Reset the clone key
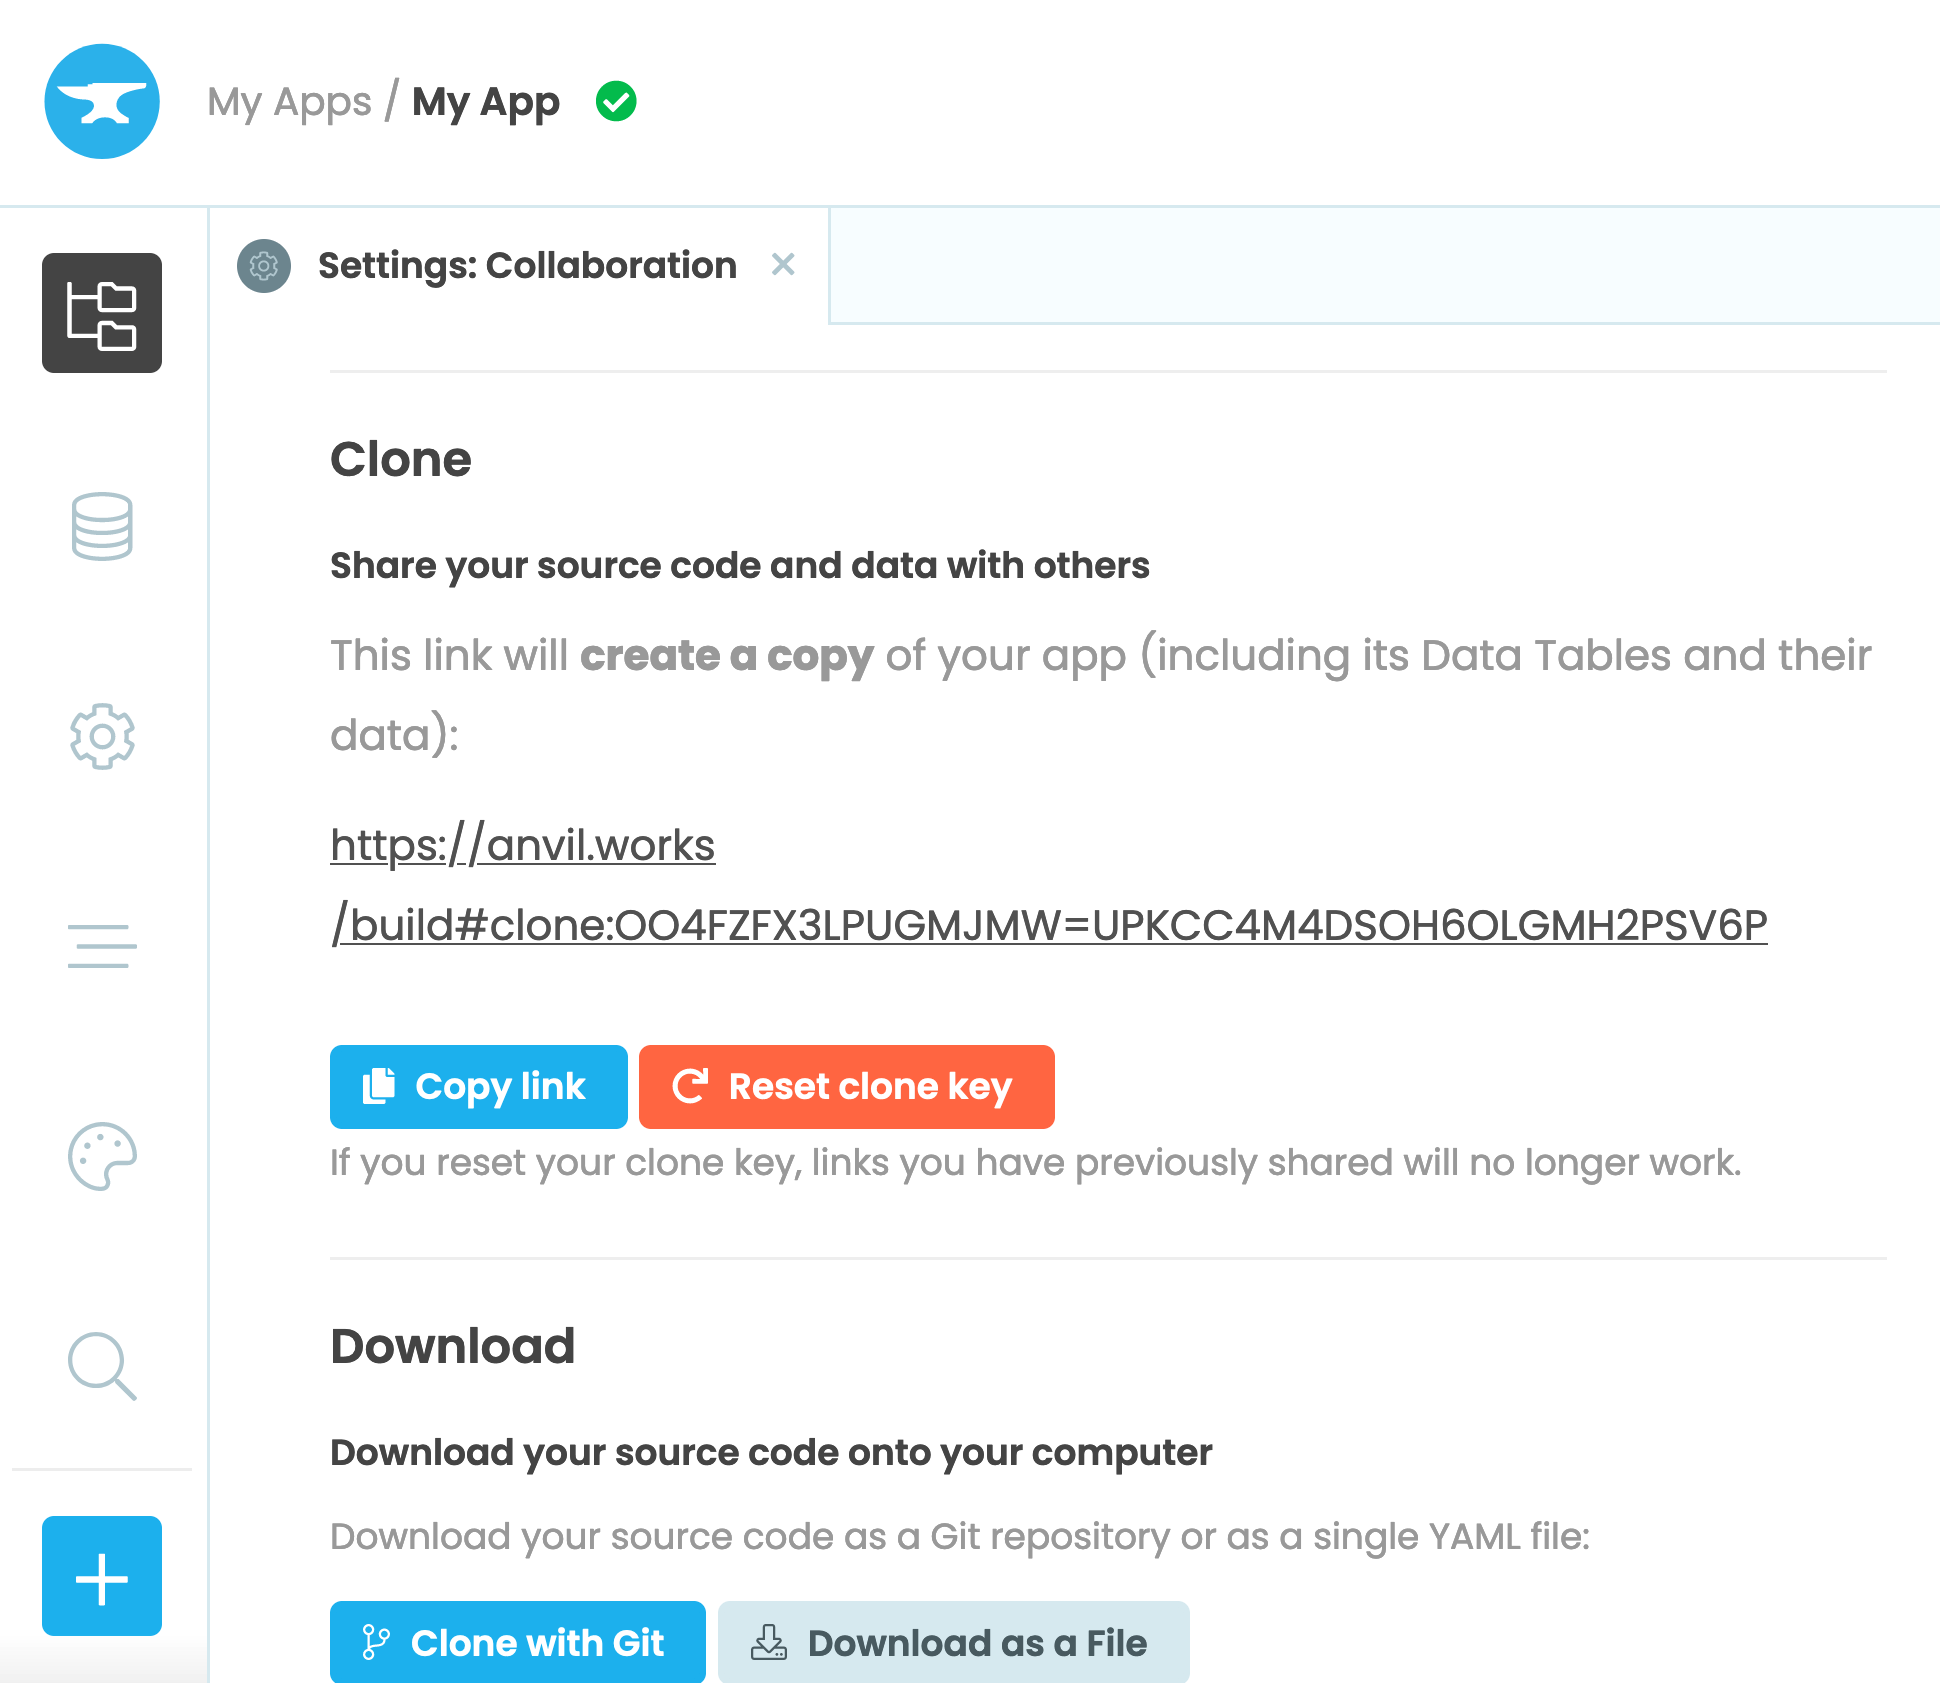Image resolution: width=1940 pixels, height=1683 pixels. tap(846, 1086)
